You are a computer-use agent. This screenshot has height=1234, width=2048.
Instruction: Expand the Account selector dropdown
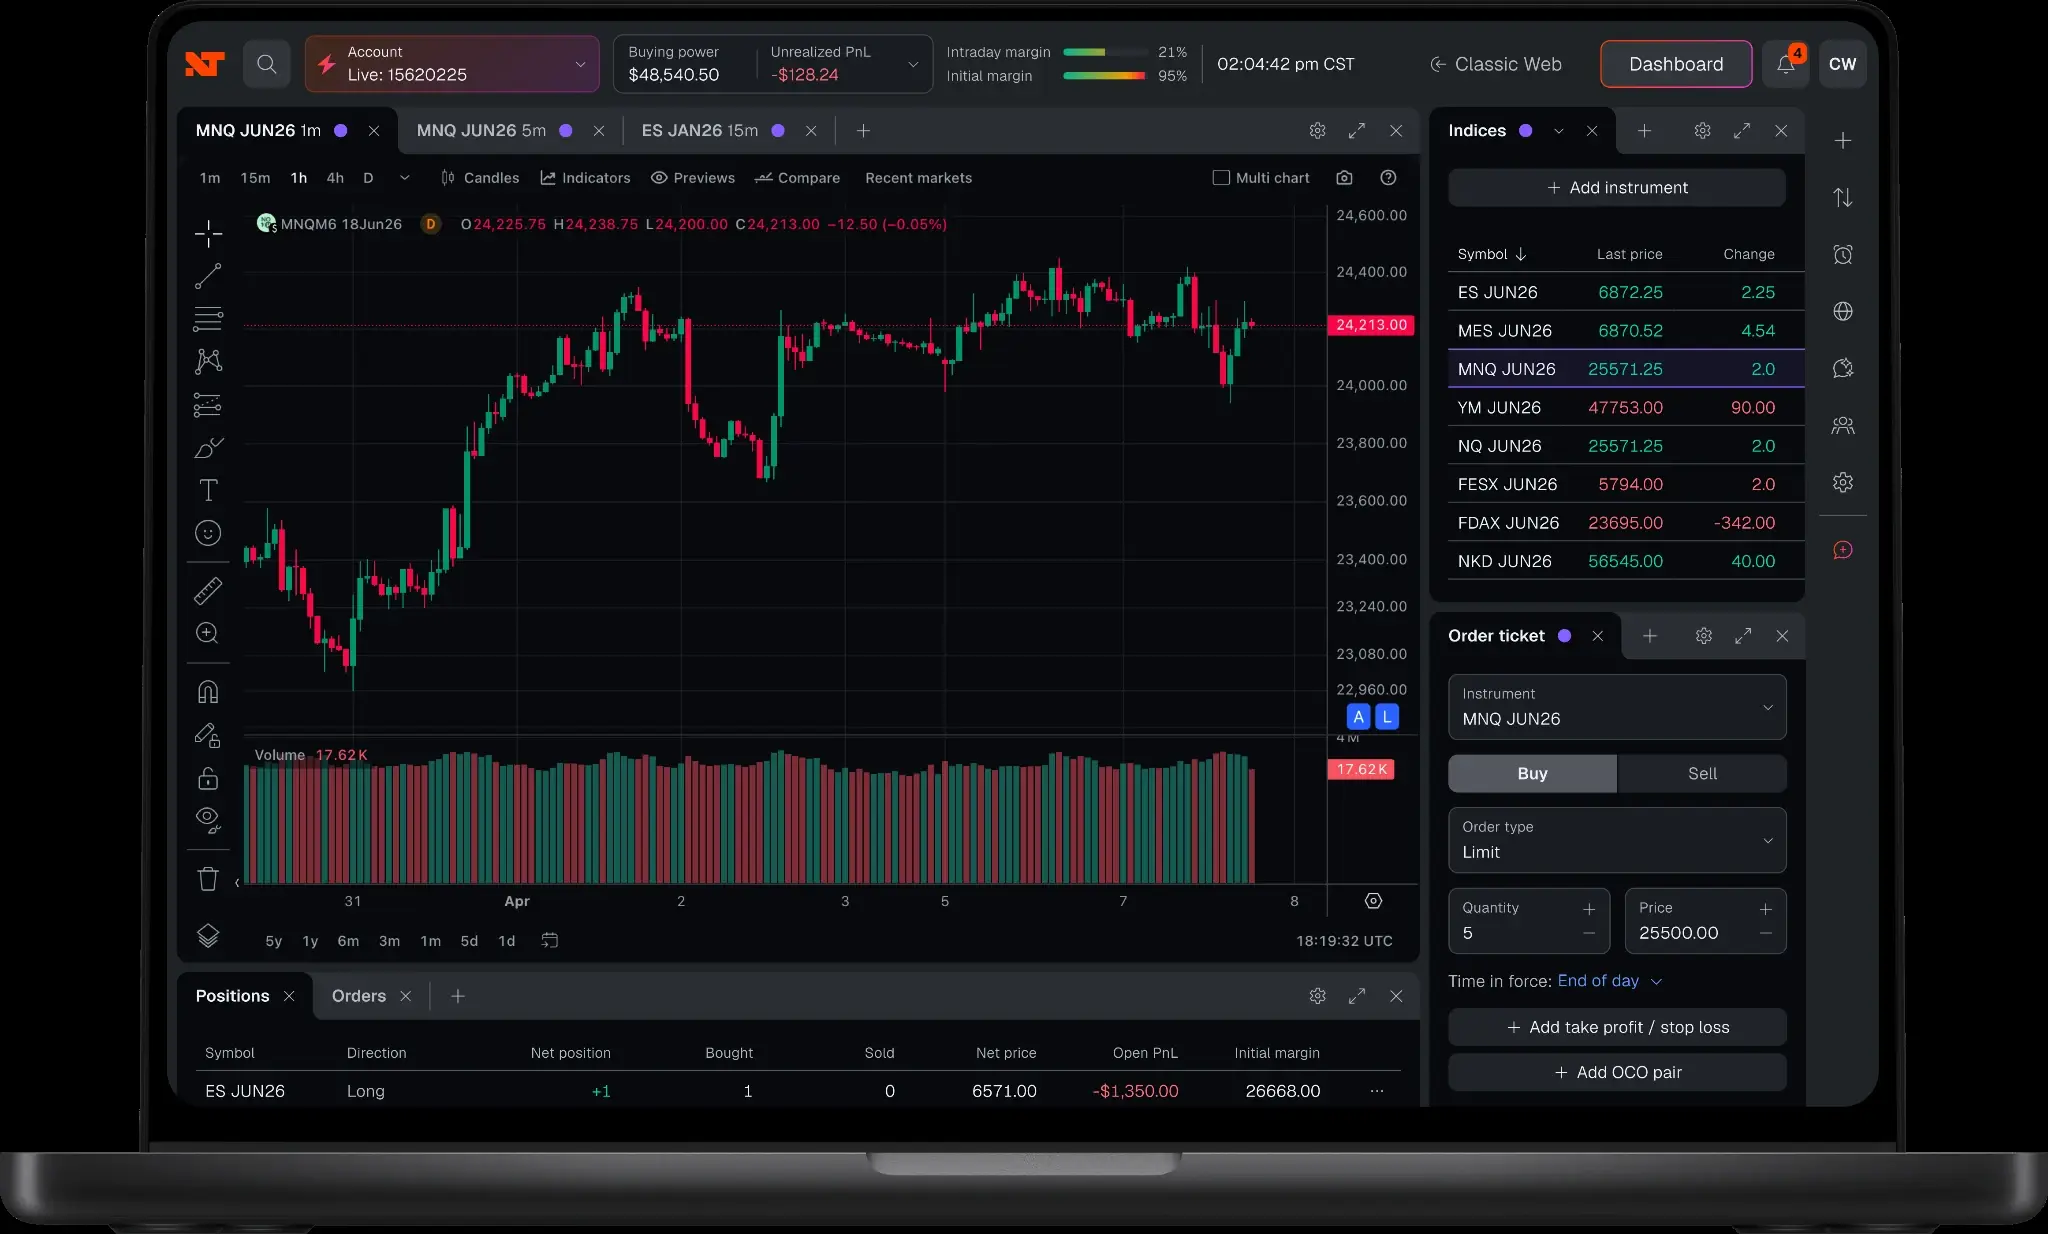point(452,64)
